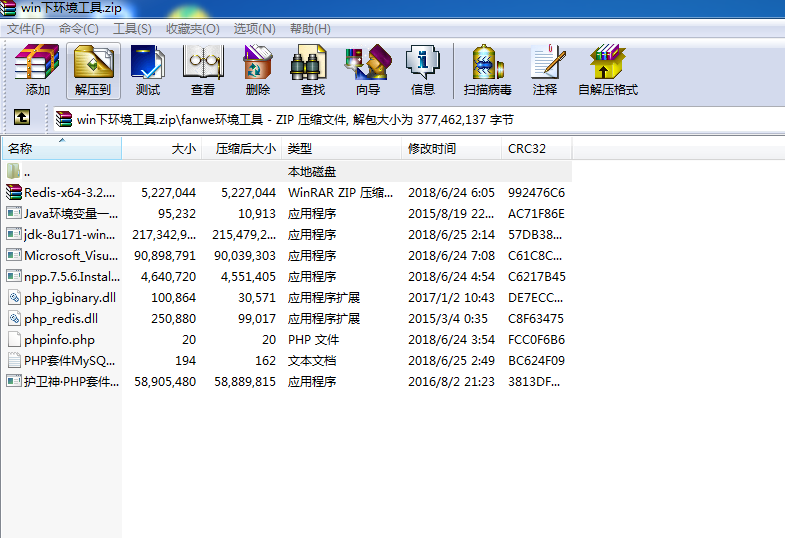Select the Microsoft_Visu application icon
This screenshot has width=785, height=538.
pyautogui.click(x=14, y=255)
